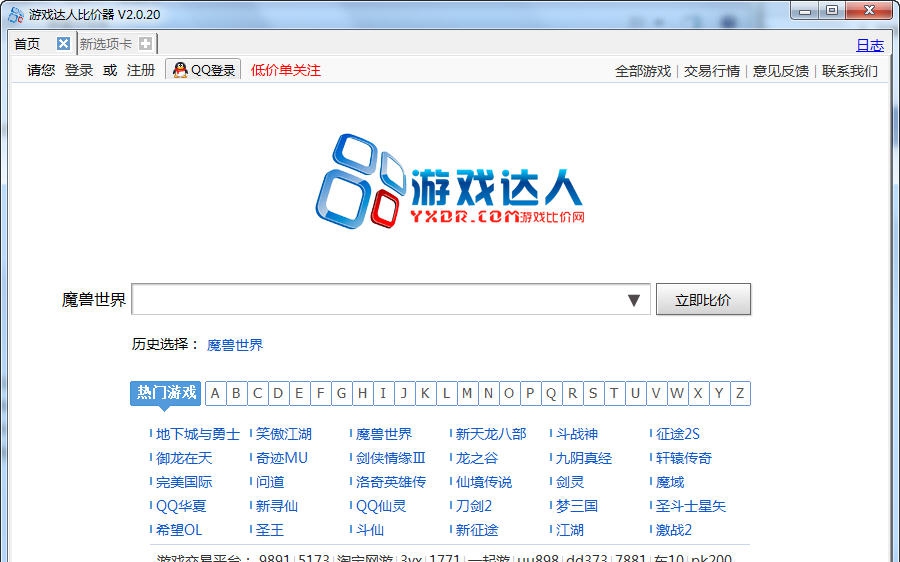The height and width of the screenshot is (562, 900).
Task: Choose the game 轩辕传奇
Action: pyautogui.click(x=684, y=458)
